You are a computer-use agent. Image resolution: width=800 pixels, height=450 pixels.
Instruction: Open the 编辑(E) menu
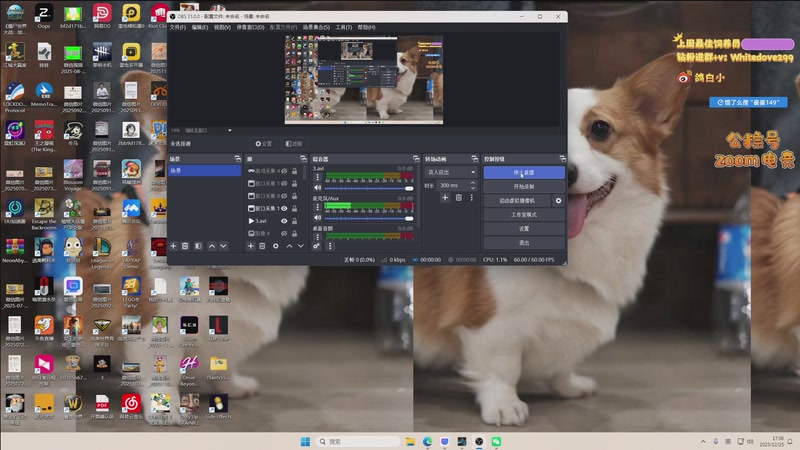click(199, 27)
